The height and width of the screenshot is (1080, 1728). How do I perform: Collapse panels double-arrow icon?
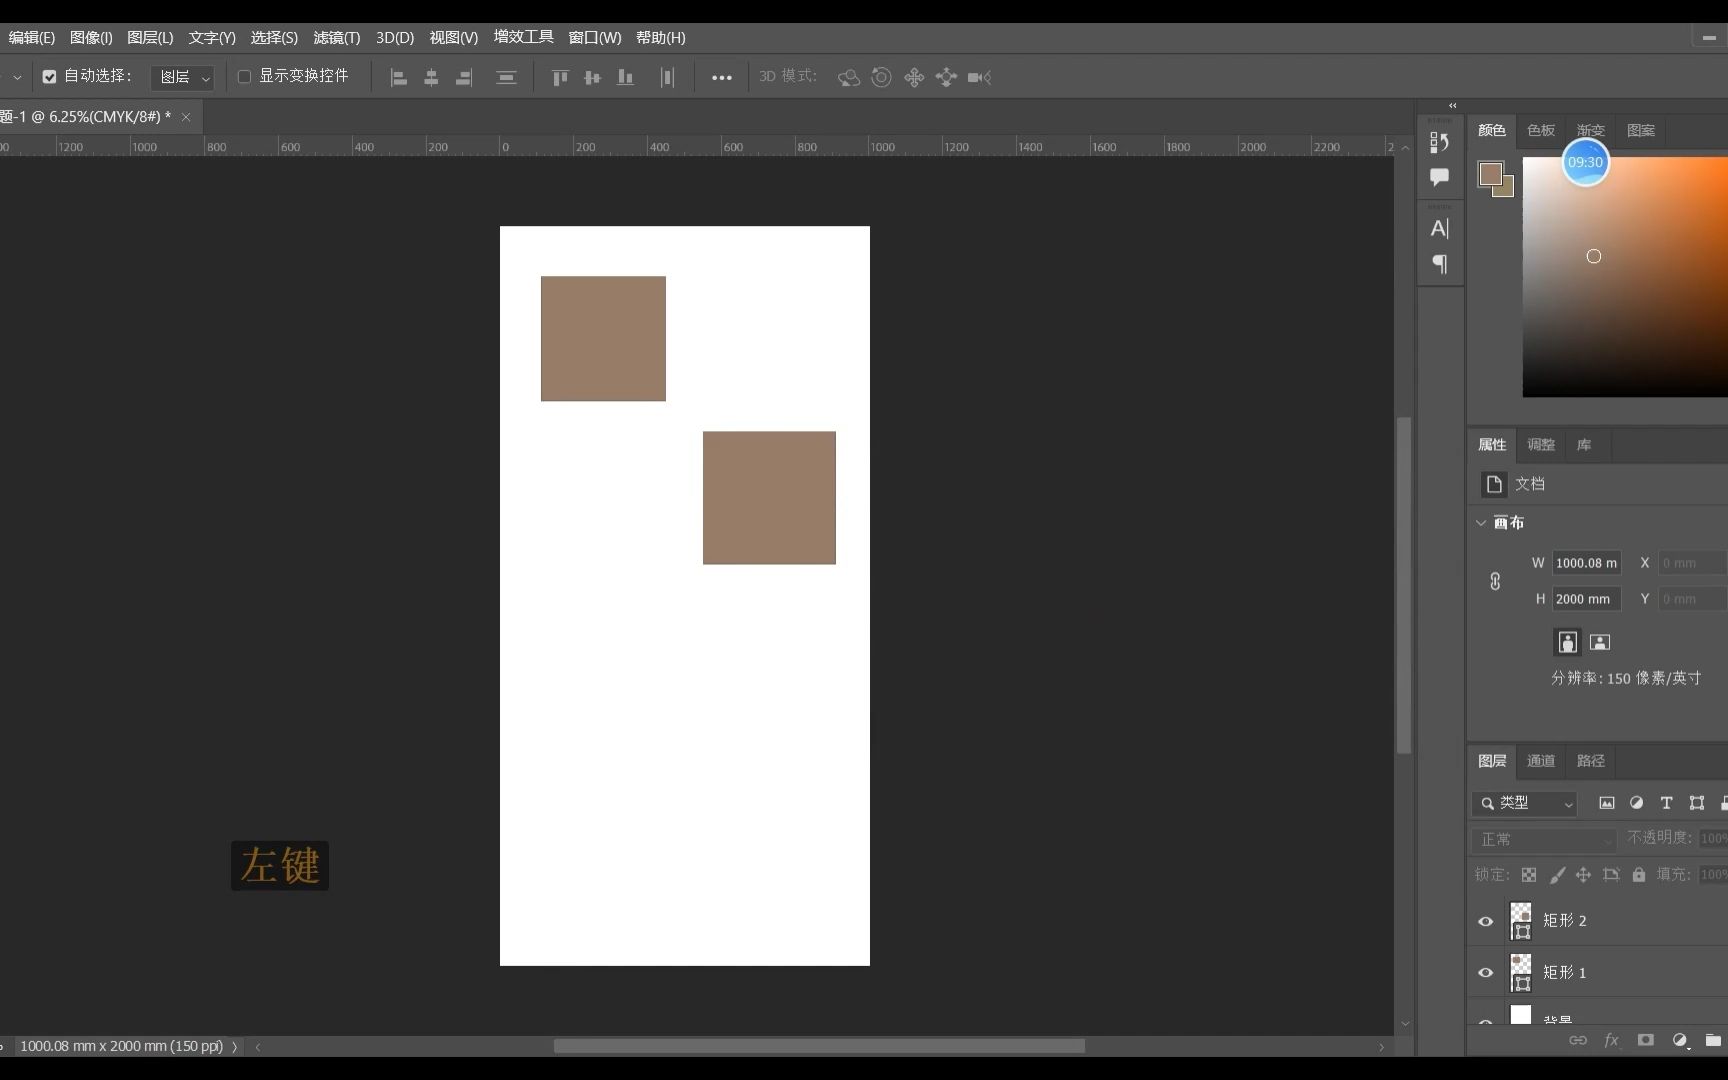1452,105
